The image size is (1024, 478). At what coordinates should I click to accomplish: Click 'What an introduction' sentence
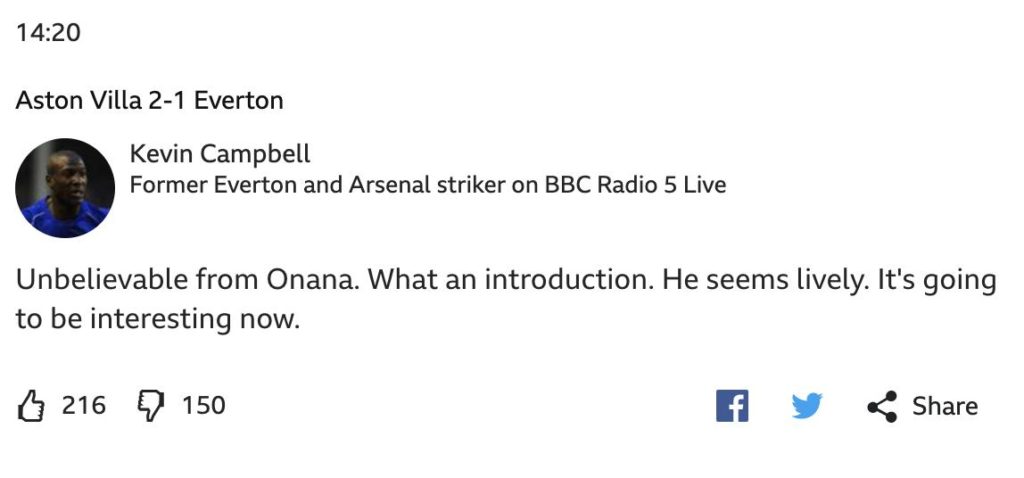(x=511, y=279)
